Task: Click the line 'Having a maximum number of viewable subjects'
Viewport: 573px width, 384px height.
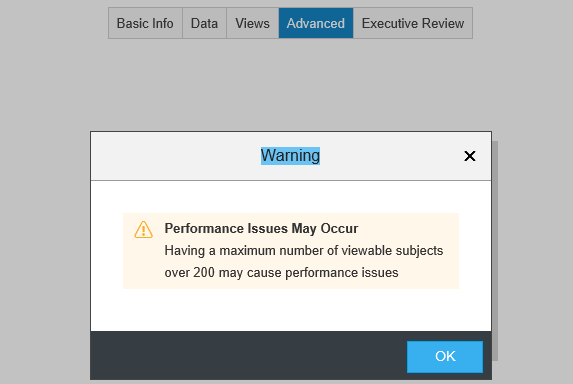Action: pos(304,251)
